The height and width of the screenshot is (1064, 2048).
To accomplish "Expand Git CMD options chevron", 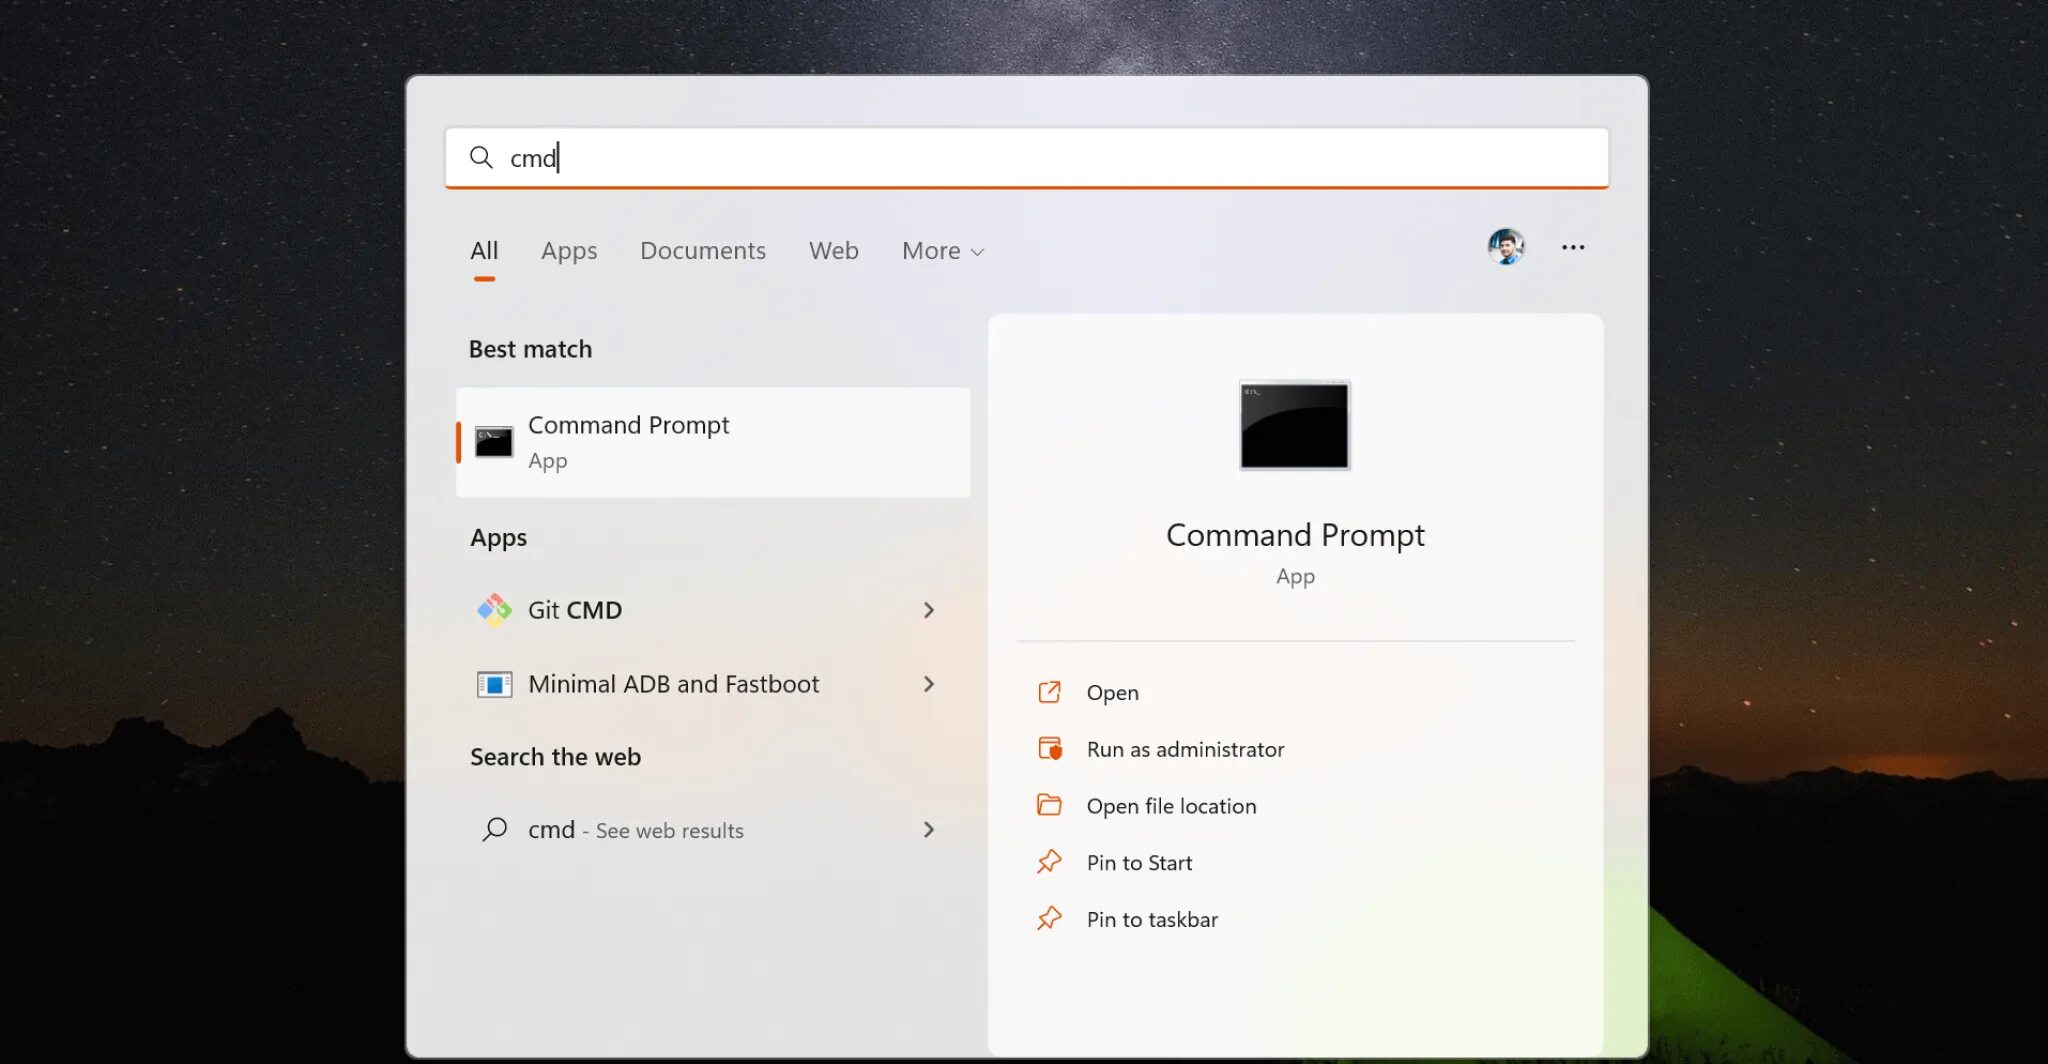I will click(929, 610).
